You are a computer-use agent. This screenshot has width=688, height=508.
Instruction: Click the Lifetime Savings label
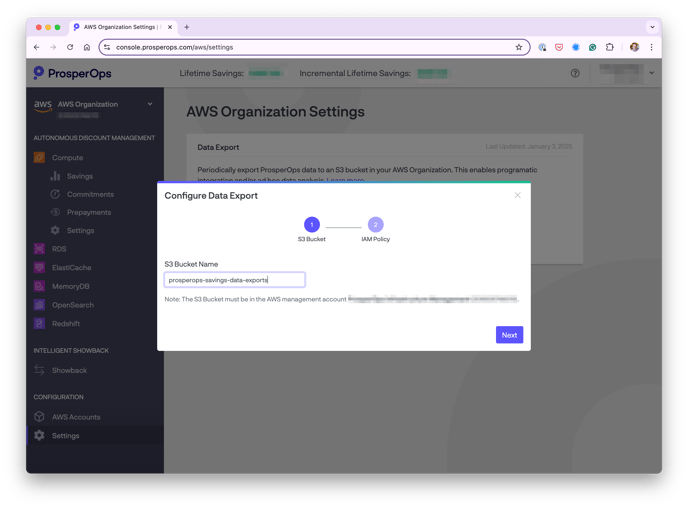pos(211,73)
